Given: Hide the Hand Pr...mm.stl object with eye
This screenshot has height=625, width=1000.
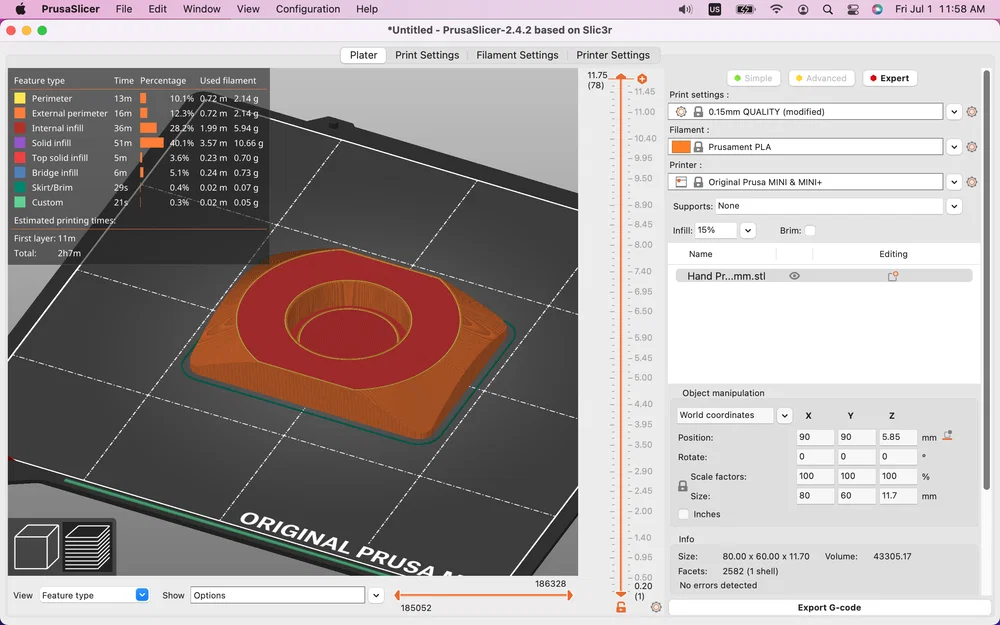Looking at the screenshot, I should click(794, 276).
